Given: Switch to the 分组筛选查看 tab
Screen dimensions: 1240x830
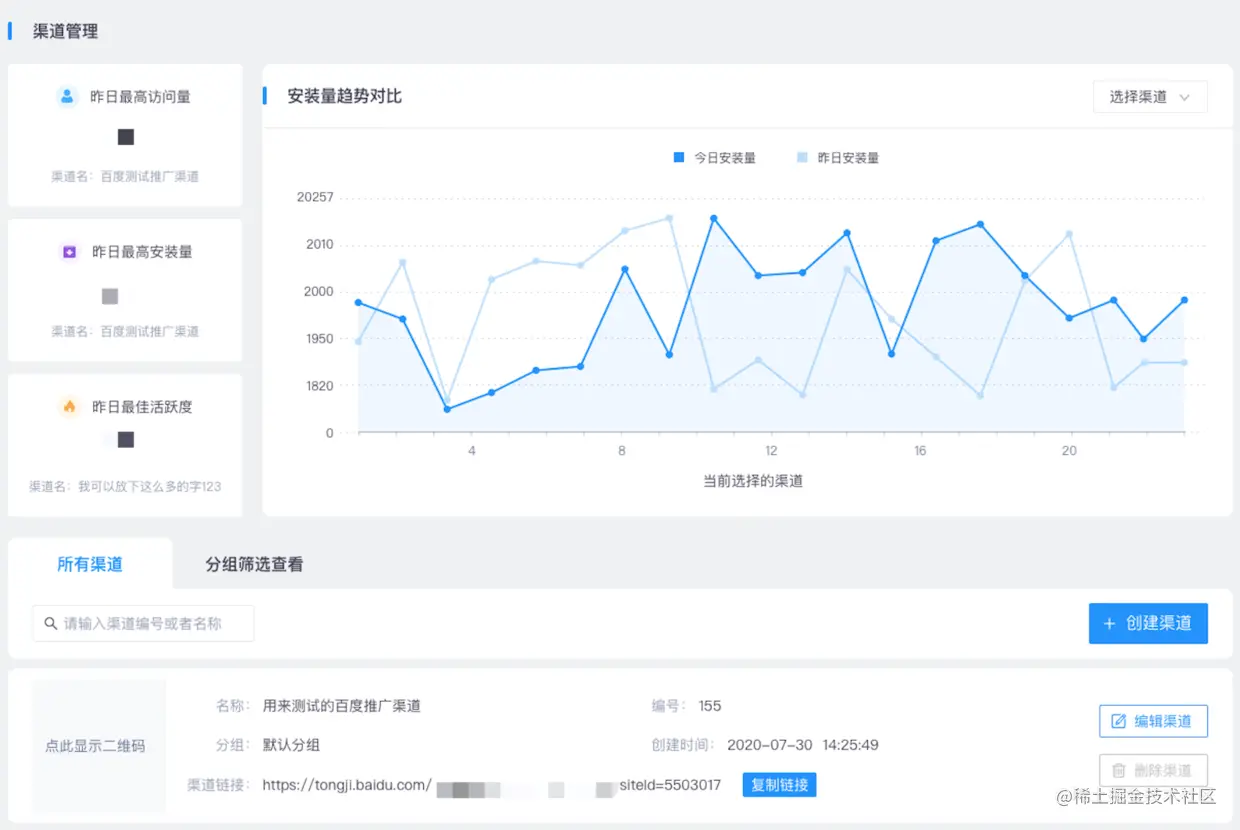Looking at the screenshot, I should (x=254, y=564).
